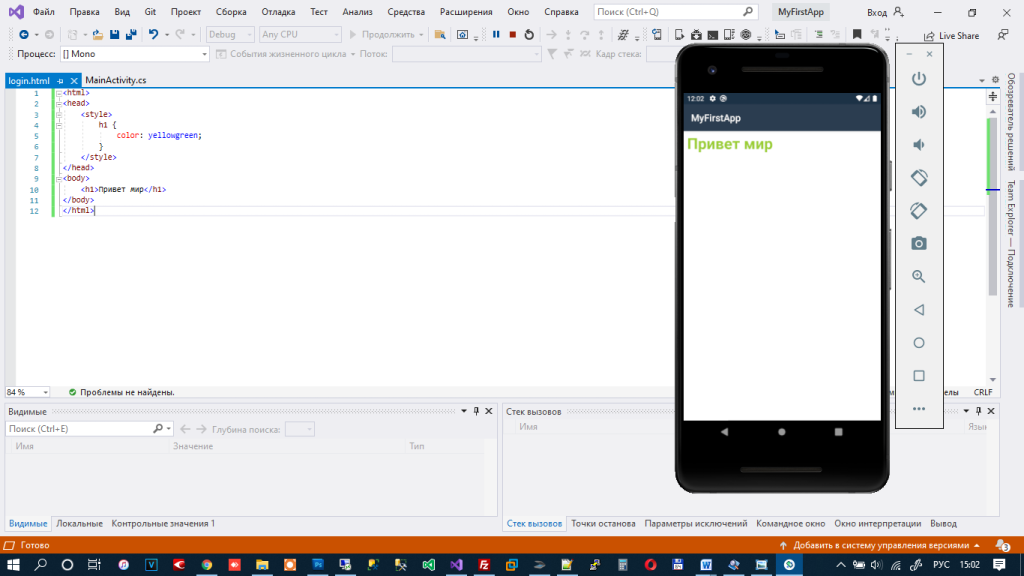Activate the emulator zoom magnifier

pos(919,276)
